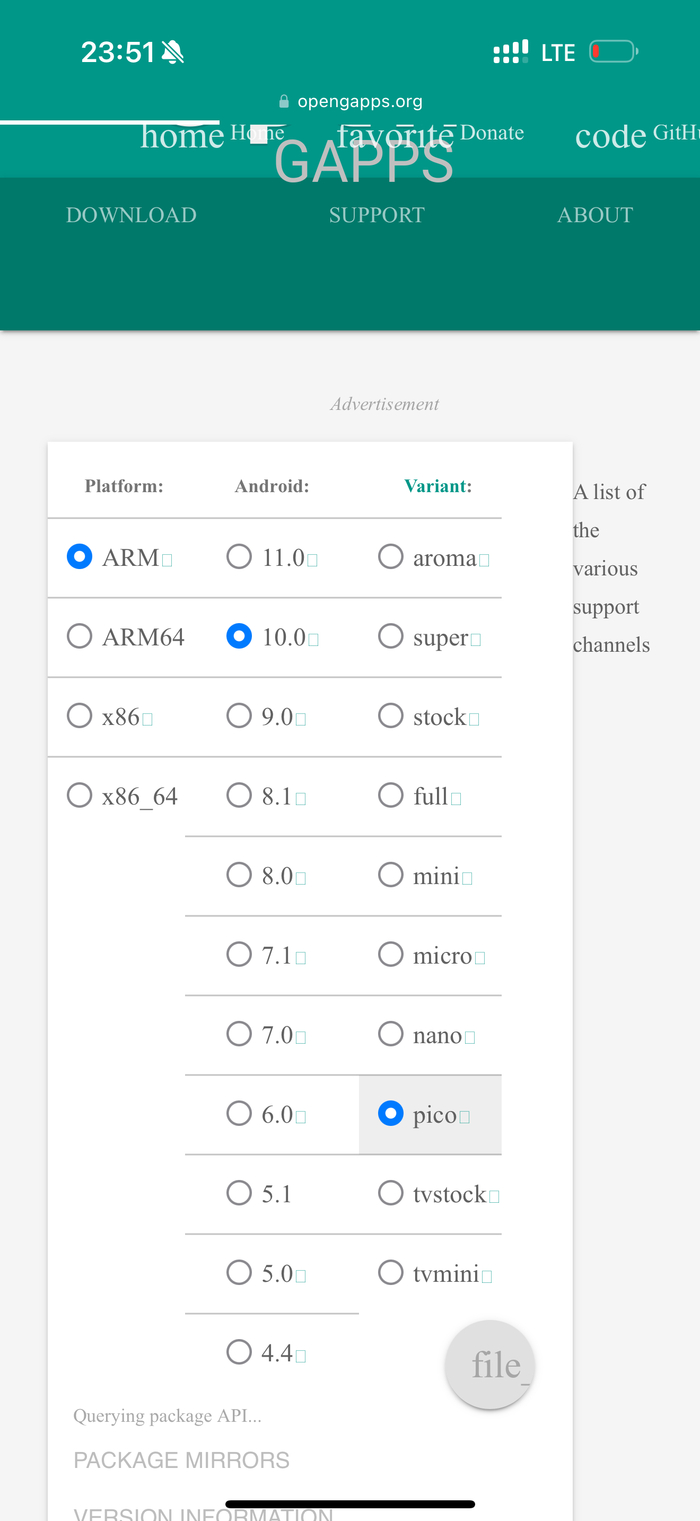Screen dimensions: 700x1521
Task: Tap the home icon in the header
Action: (x=181, y=136)
